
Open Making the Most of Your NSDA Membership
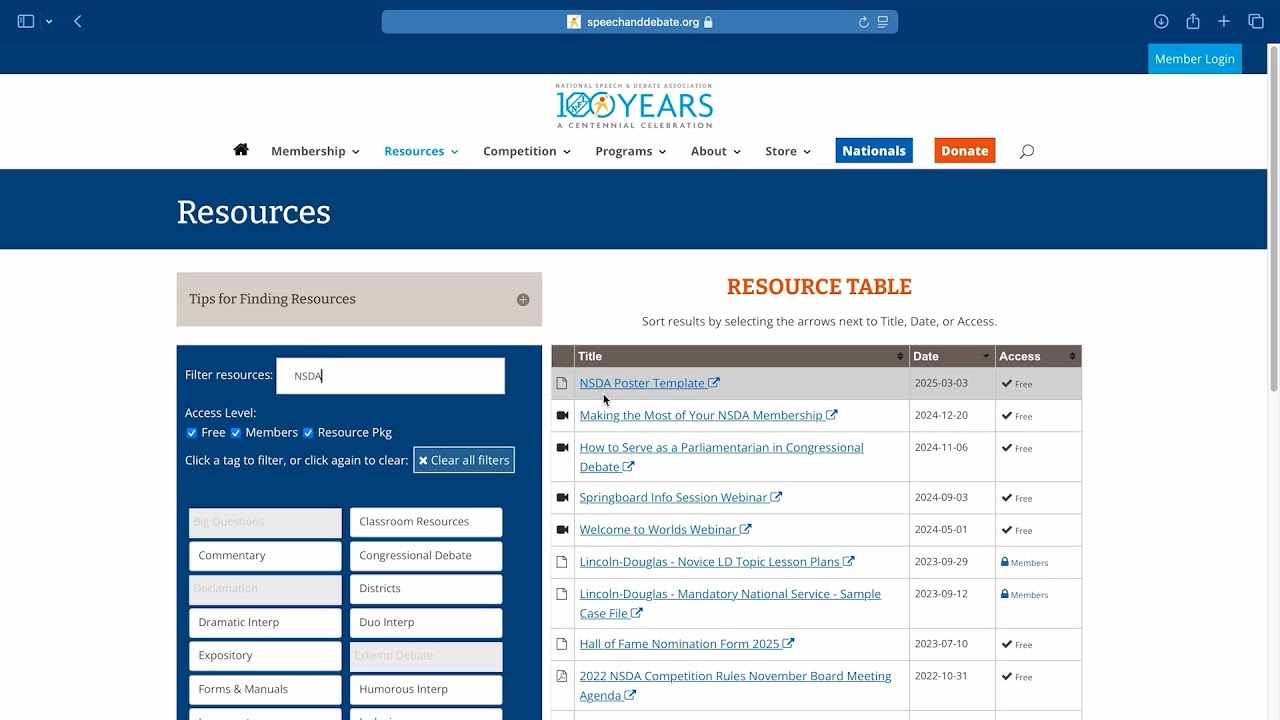point(708,415)
